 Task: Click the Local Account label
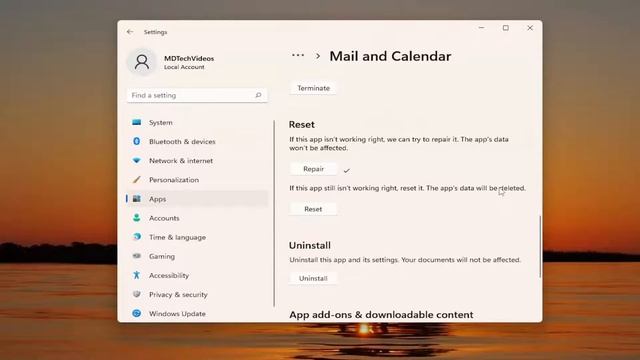pos(184,67)
